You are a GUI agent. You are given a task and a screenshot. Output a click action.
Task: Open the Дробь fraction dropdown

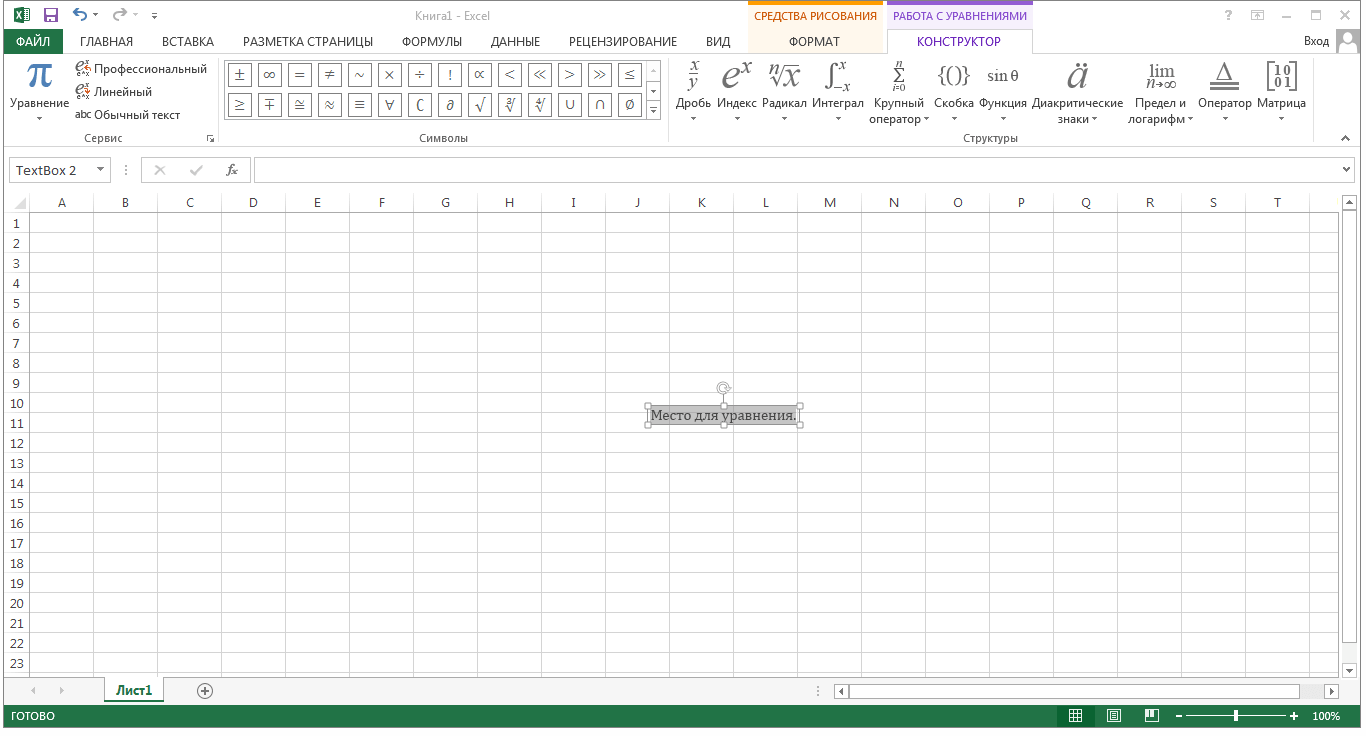click(x=693, y=91)
